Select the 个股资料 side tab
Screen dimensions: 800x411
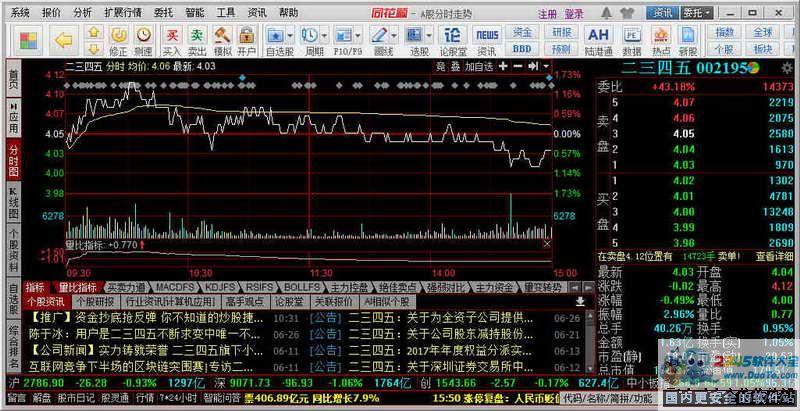pos(14,249)
